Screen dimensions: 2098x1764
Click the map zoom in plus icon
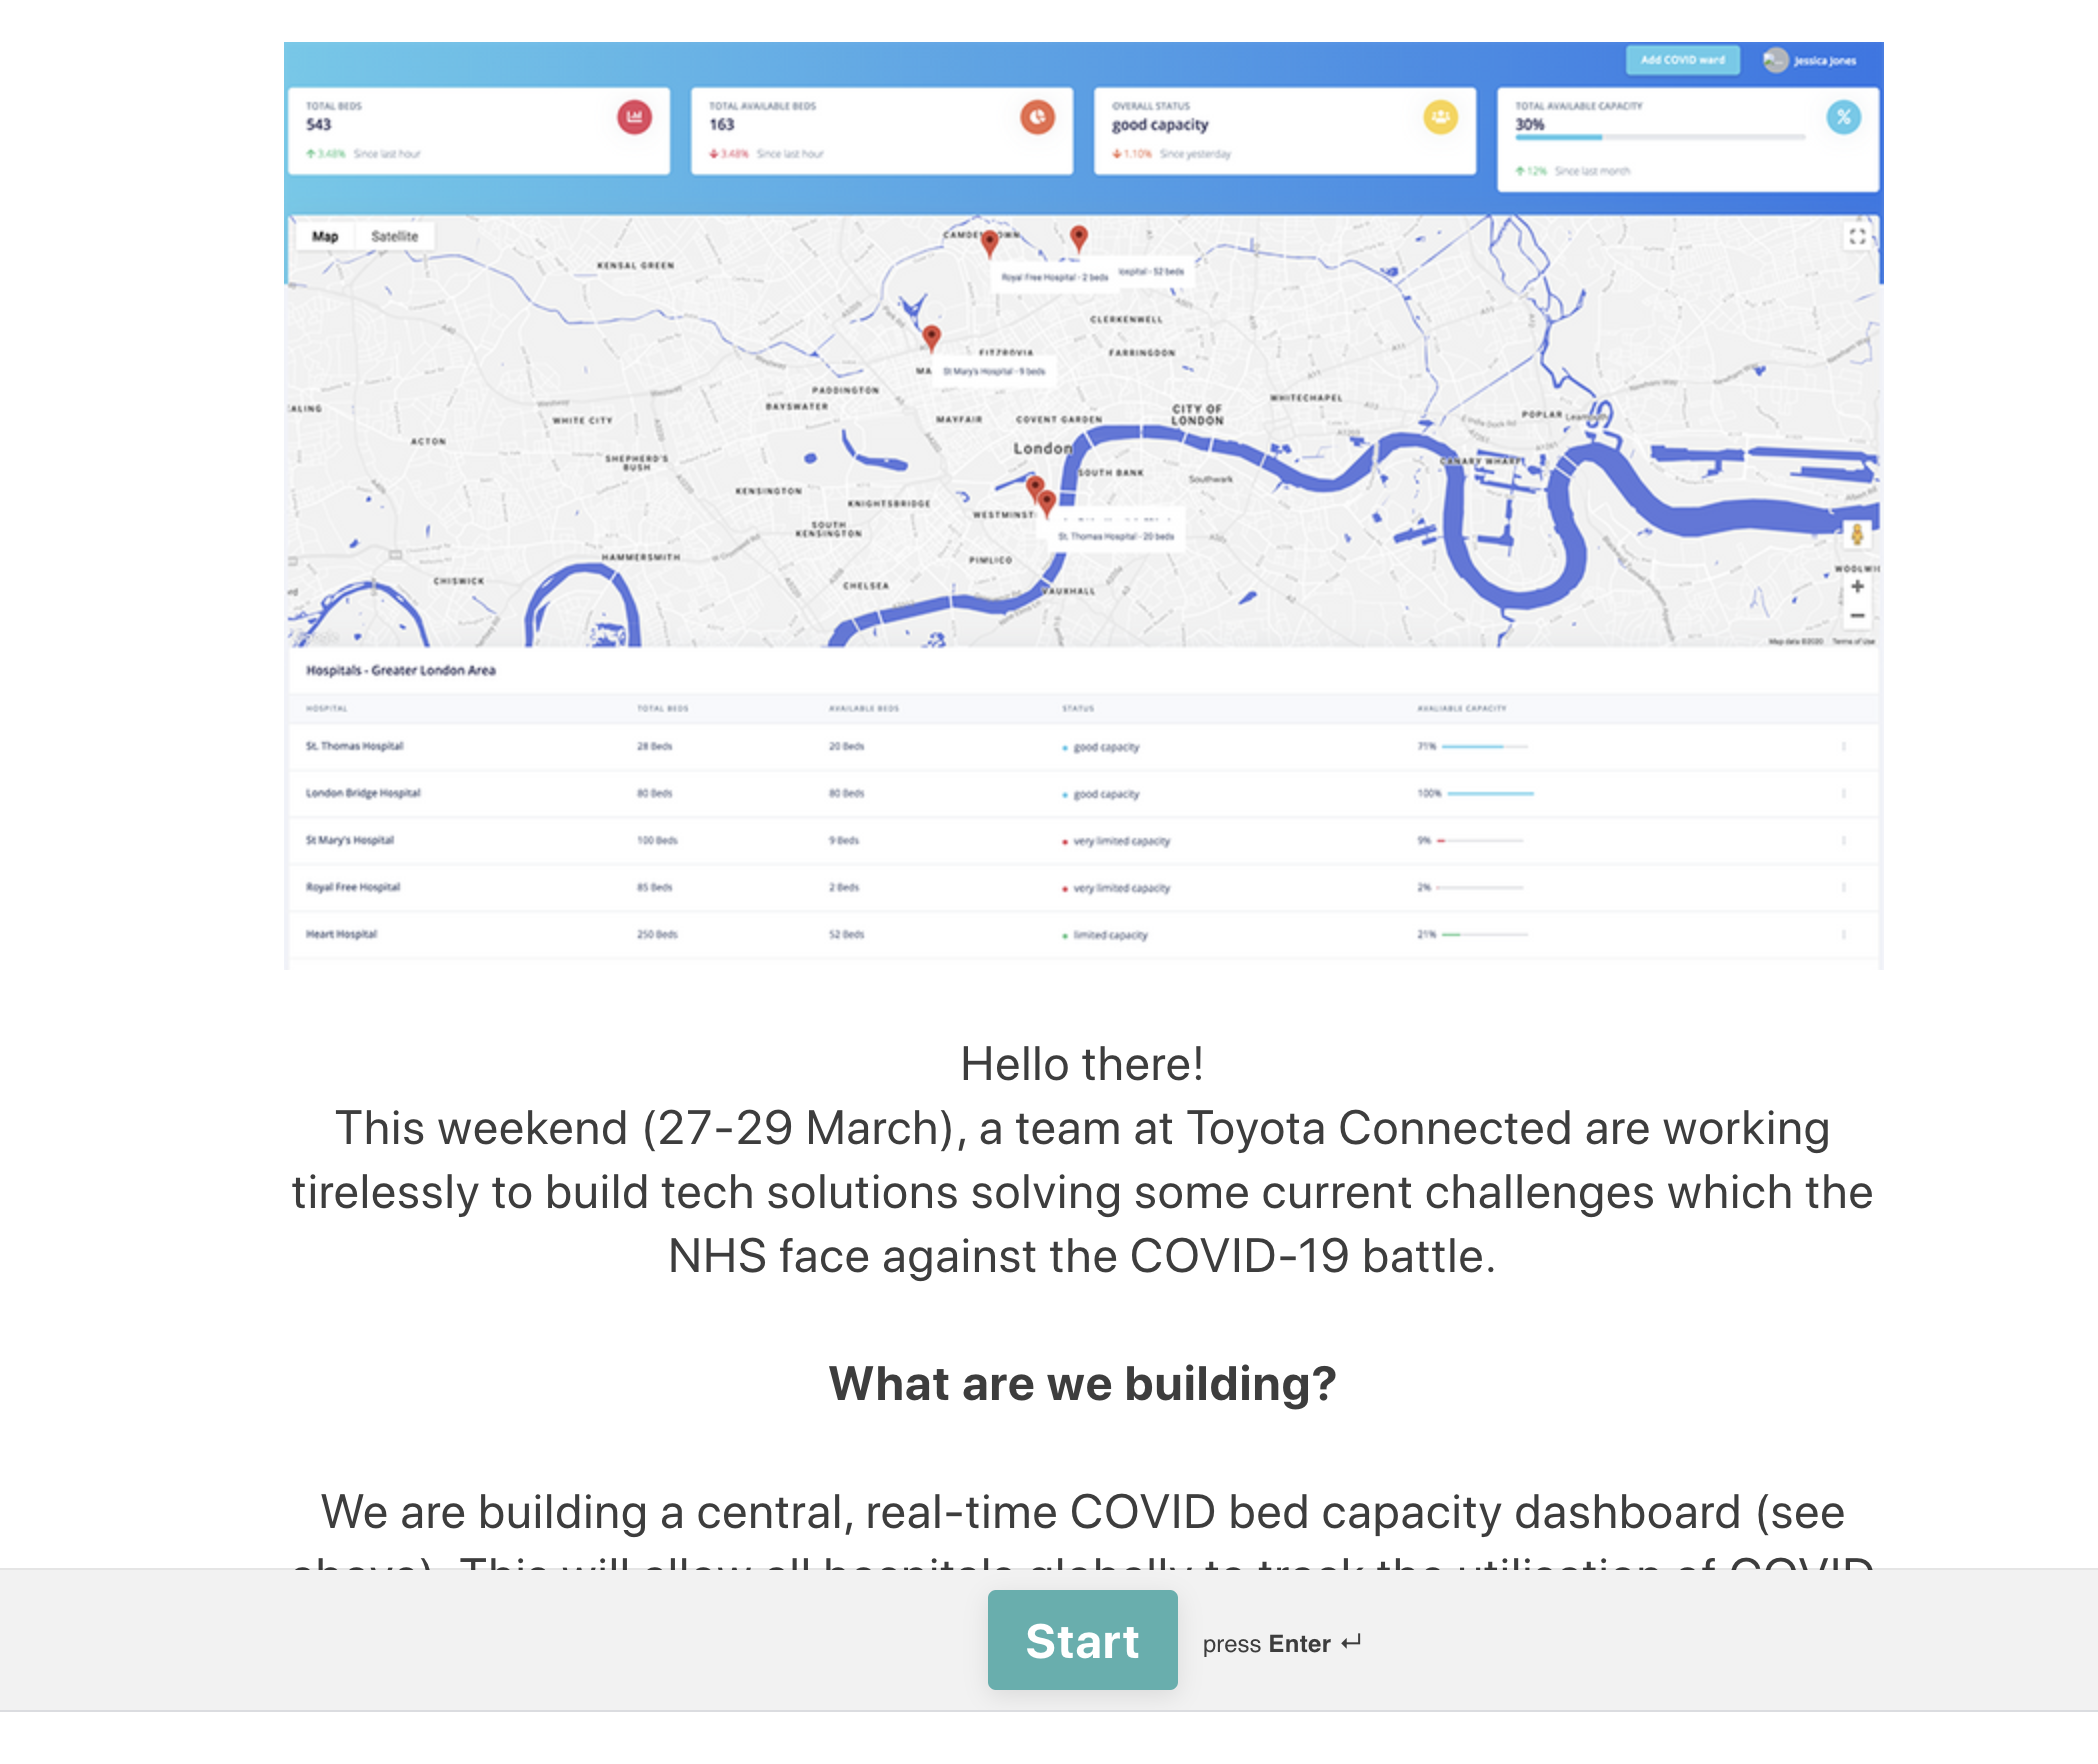click(x=1857, y=587)
